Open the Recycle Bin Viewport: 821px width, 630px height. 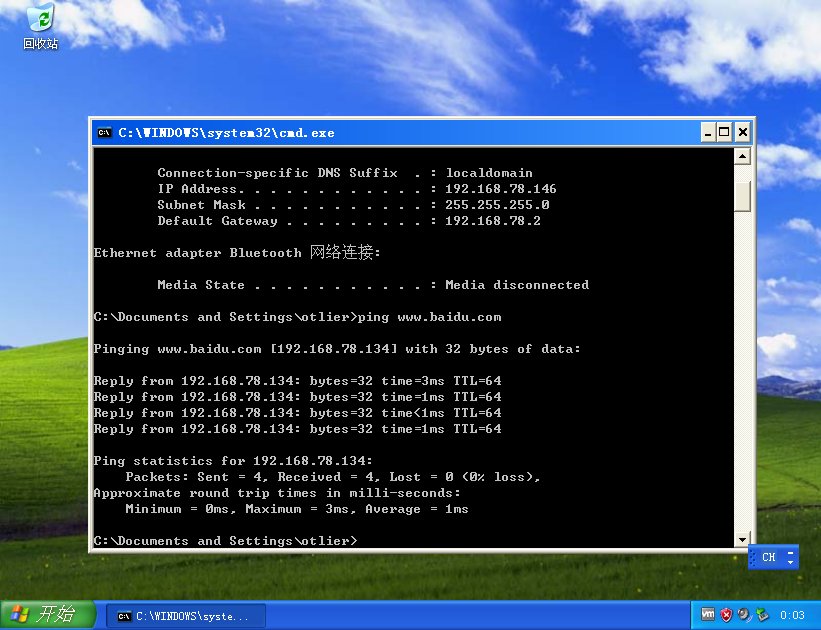[39, 21]
